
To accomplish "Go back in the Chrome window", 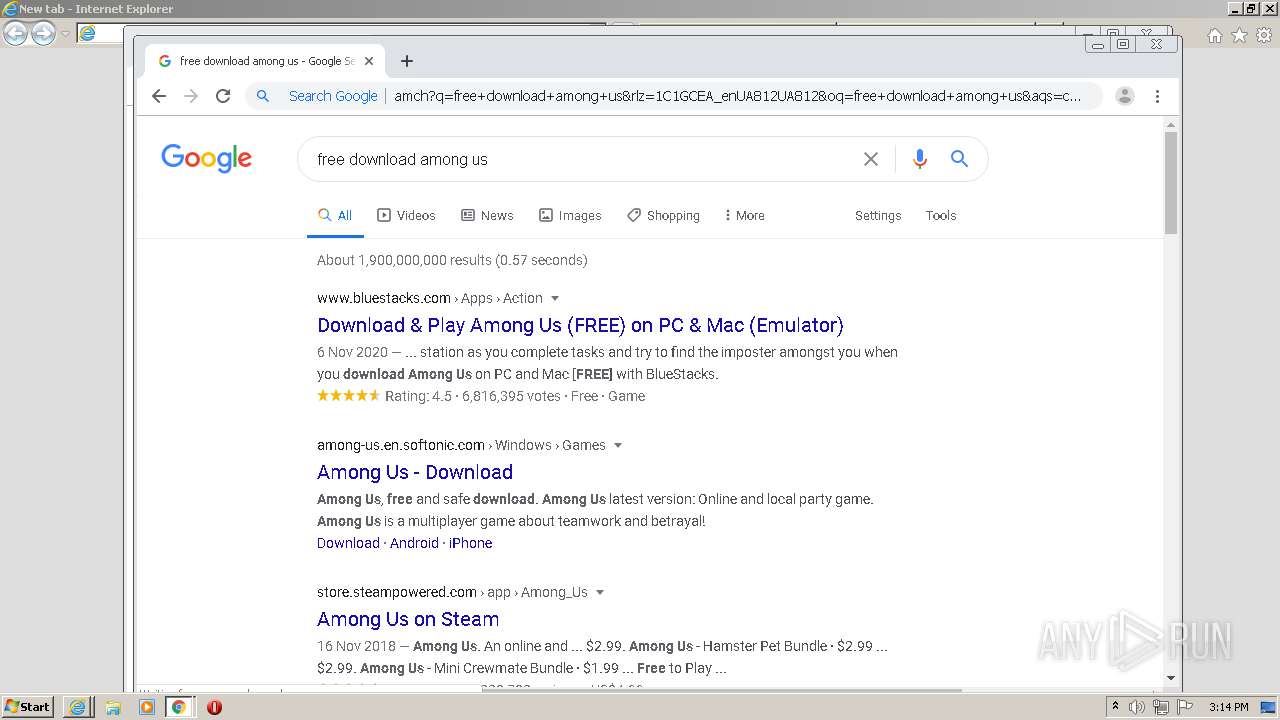I will 159,96.
